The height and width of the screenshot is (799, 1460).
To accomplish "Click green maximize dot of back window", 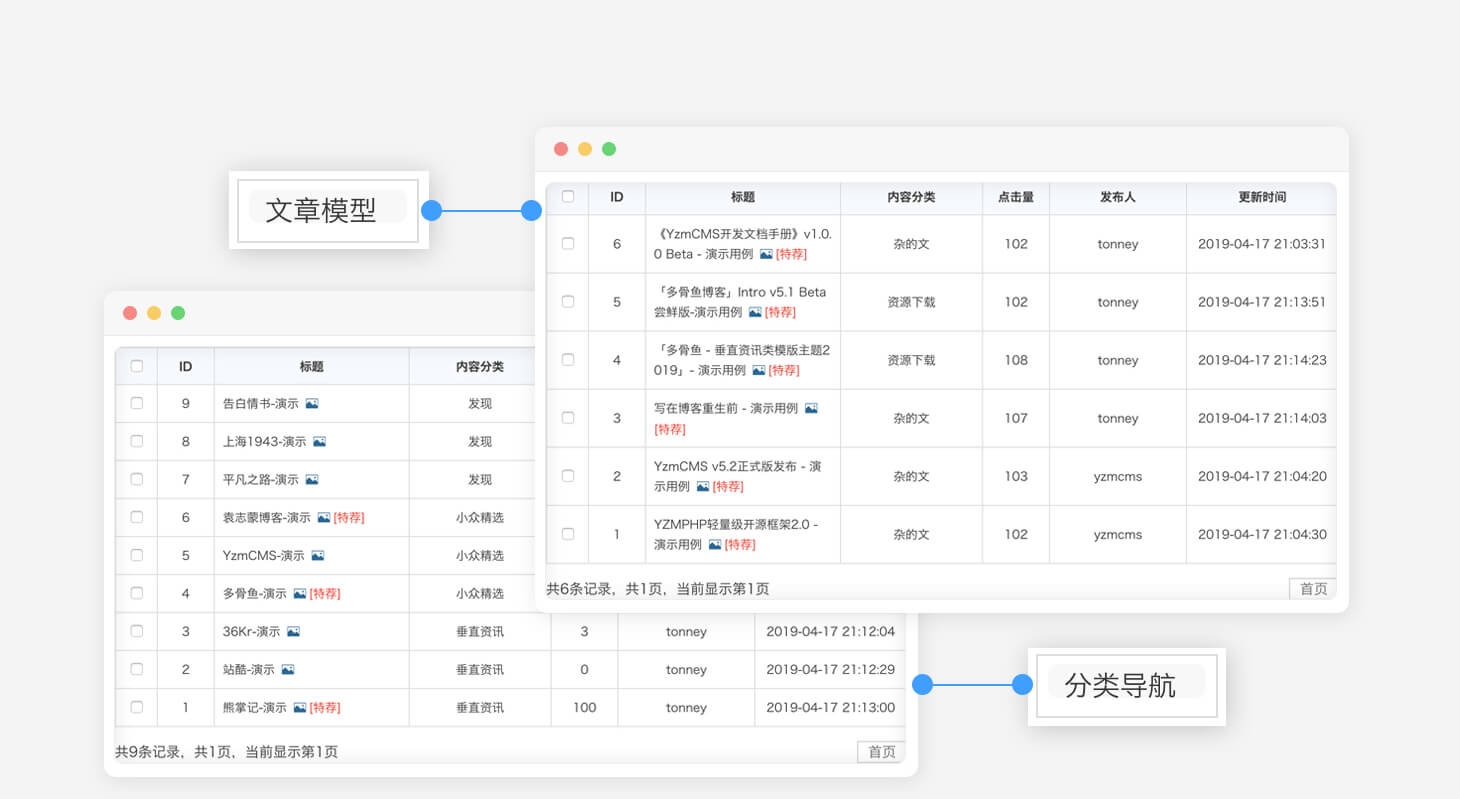I will pyautogui.click(x=178, y=313).
